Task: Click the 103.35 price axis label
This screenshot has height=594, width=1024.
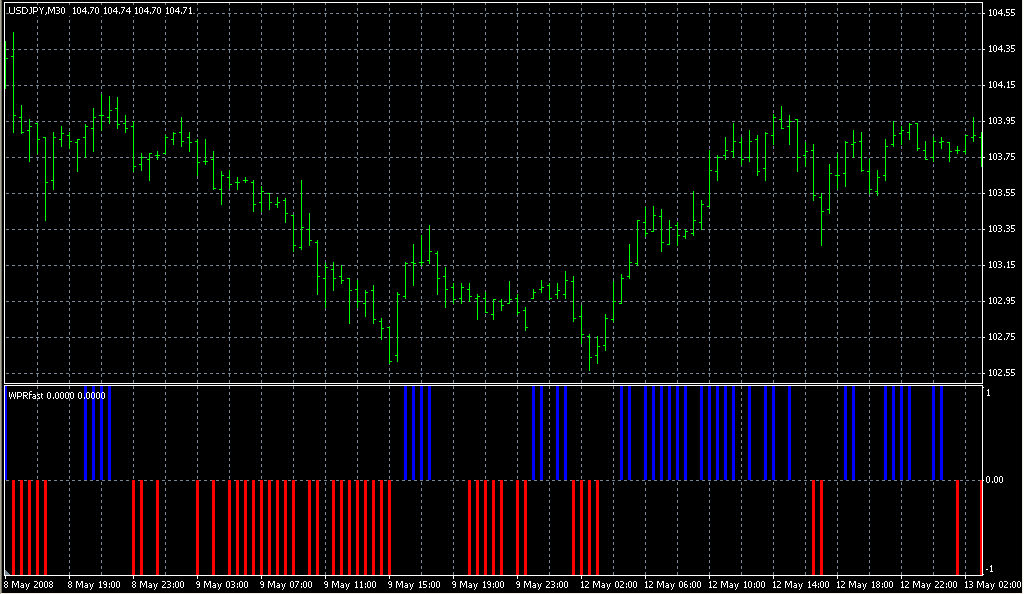Action: [1001, 229]
